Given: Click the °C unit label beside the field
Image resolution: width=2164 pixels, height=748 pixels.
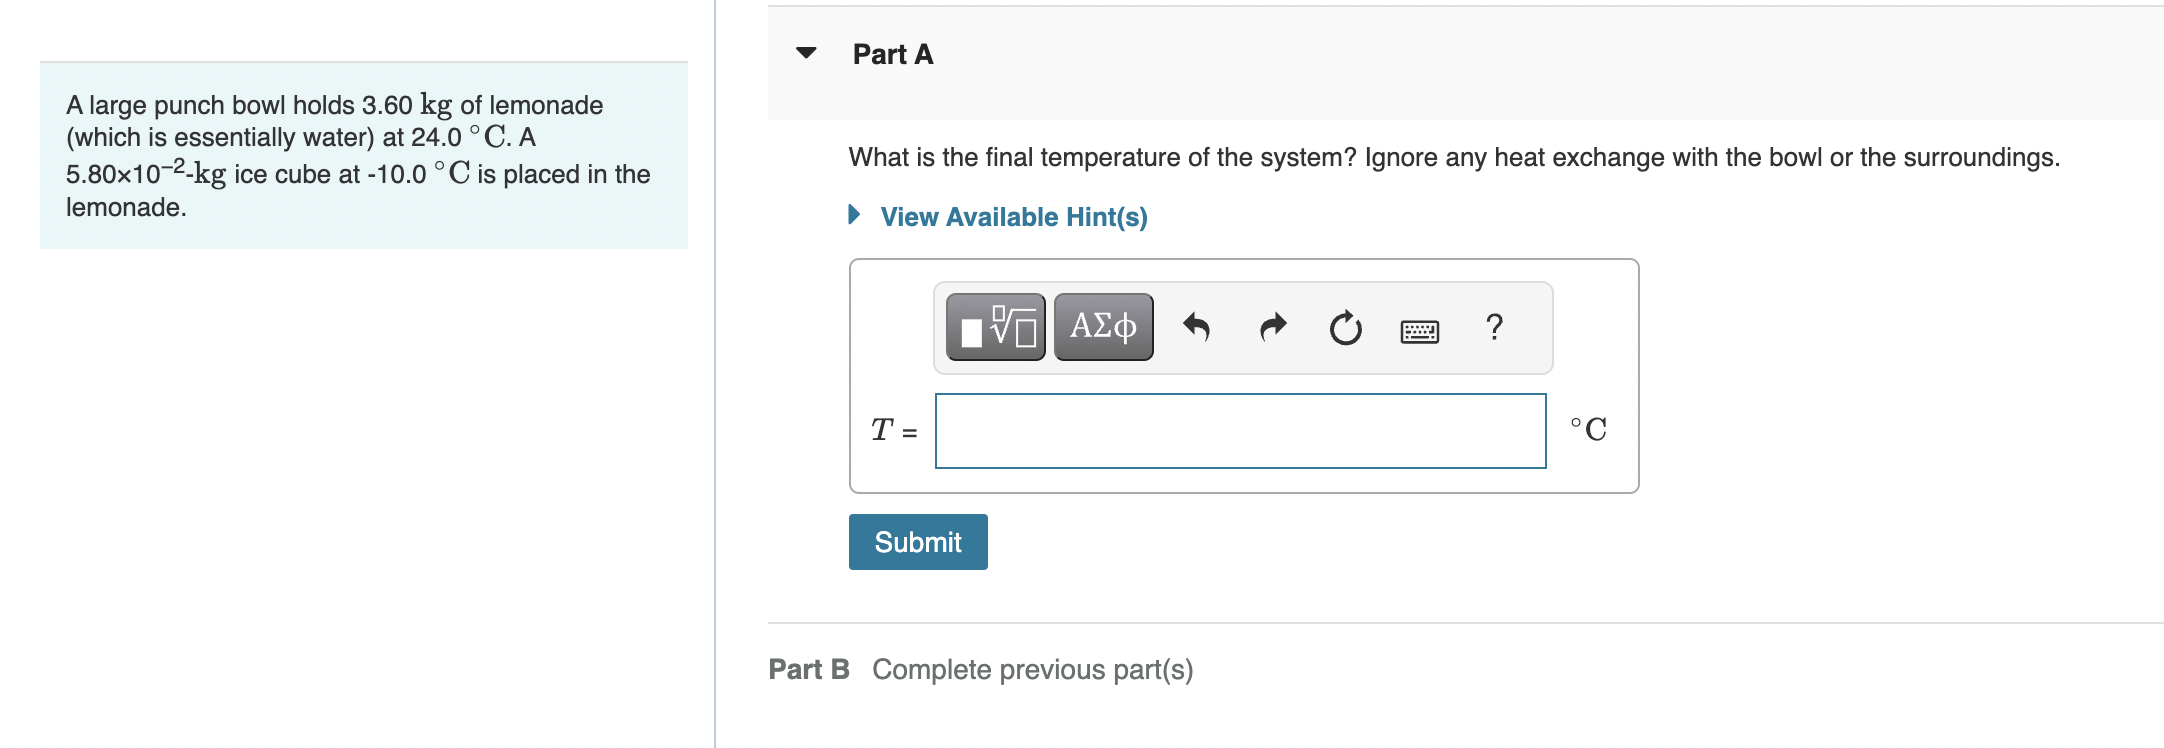Looking at the screenshot, I should [x=1588, y=429].
